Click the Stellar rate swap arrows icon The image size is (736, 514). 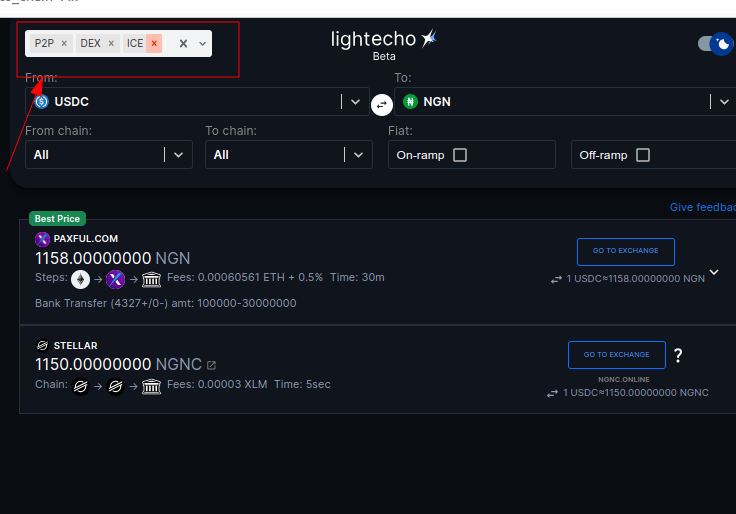[552, 393]
